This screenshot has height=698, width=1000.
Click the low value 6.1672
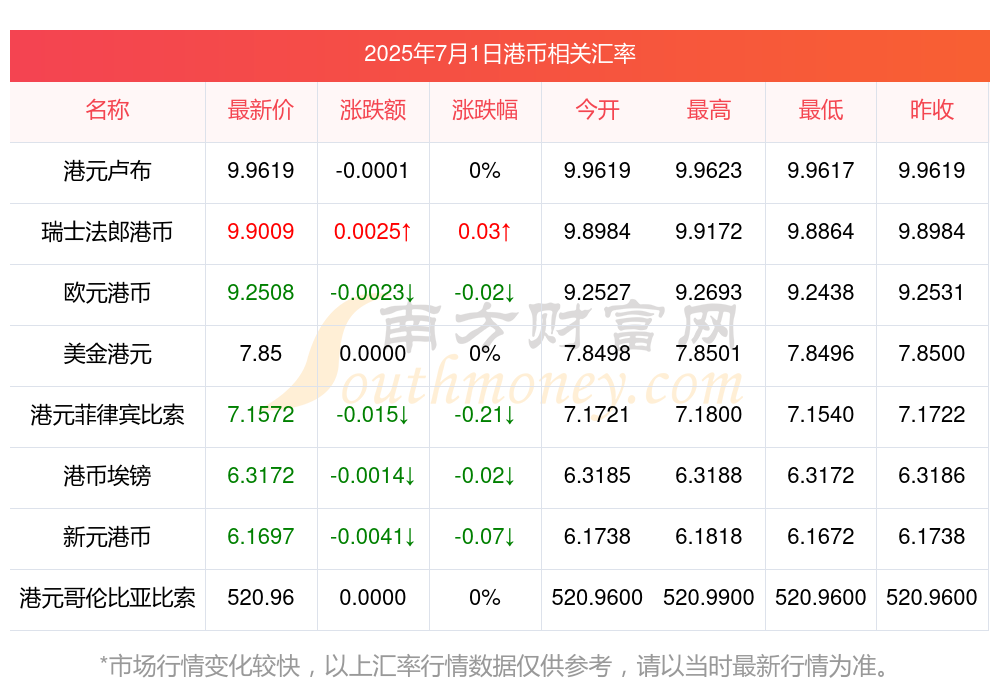[x=821, y=536]
